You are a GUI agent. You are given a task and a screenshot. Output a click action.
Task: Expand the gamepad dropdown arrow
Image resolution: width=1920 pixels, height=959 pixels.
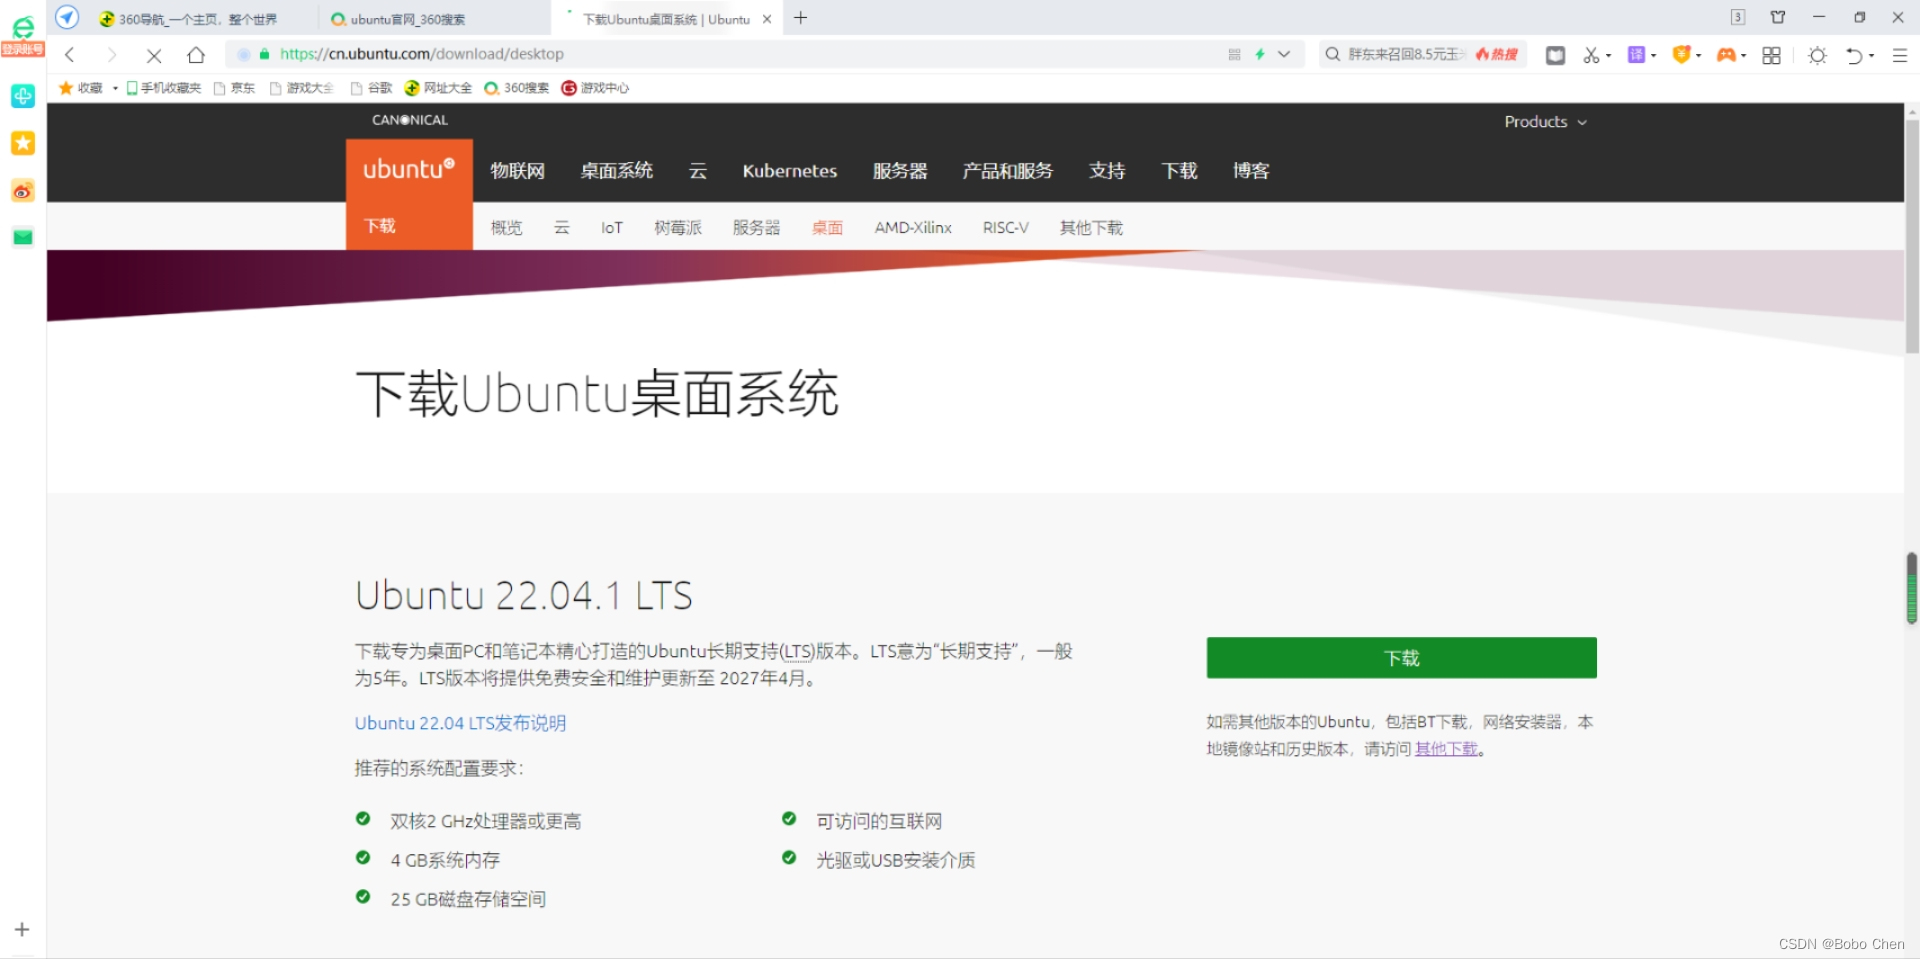[1743, 56]
